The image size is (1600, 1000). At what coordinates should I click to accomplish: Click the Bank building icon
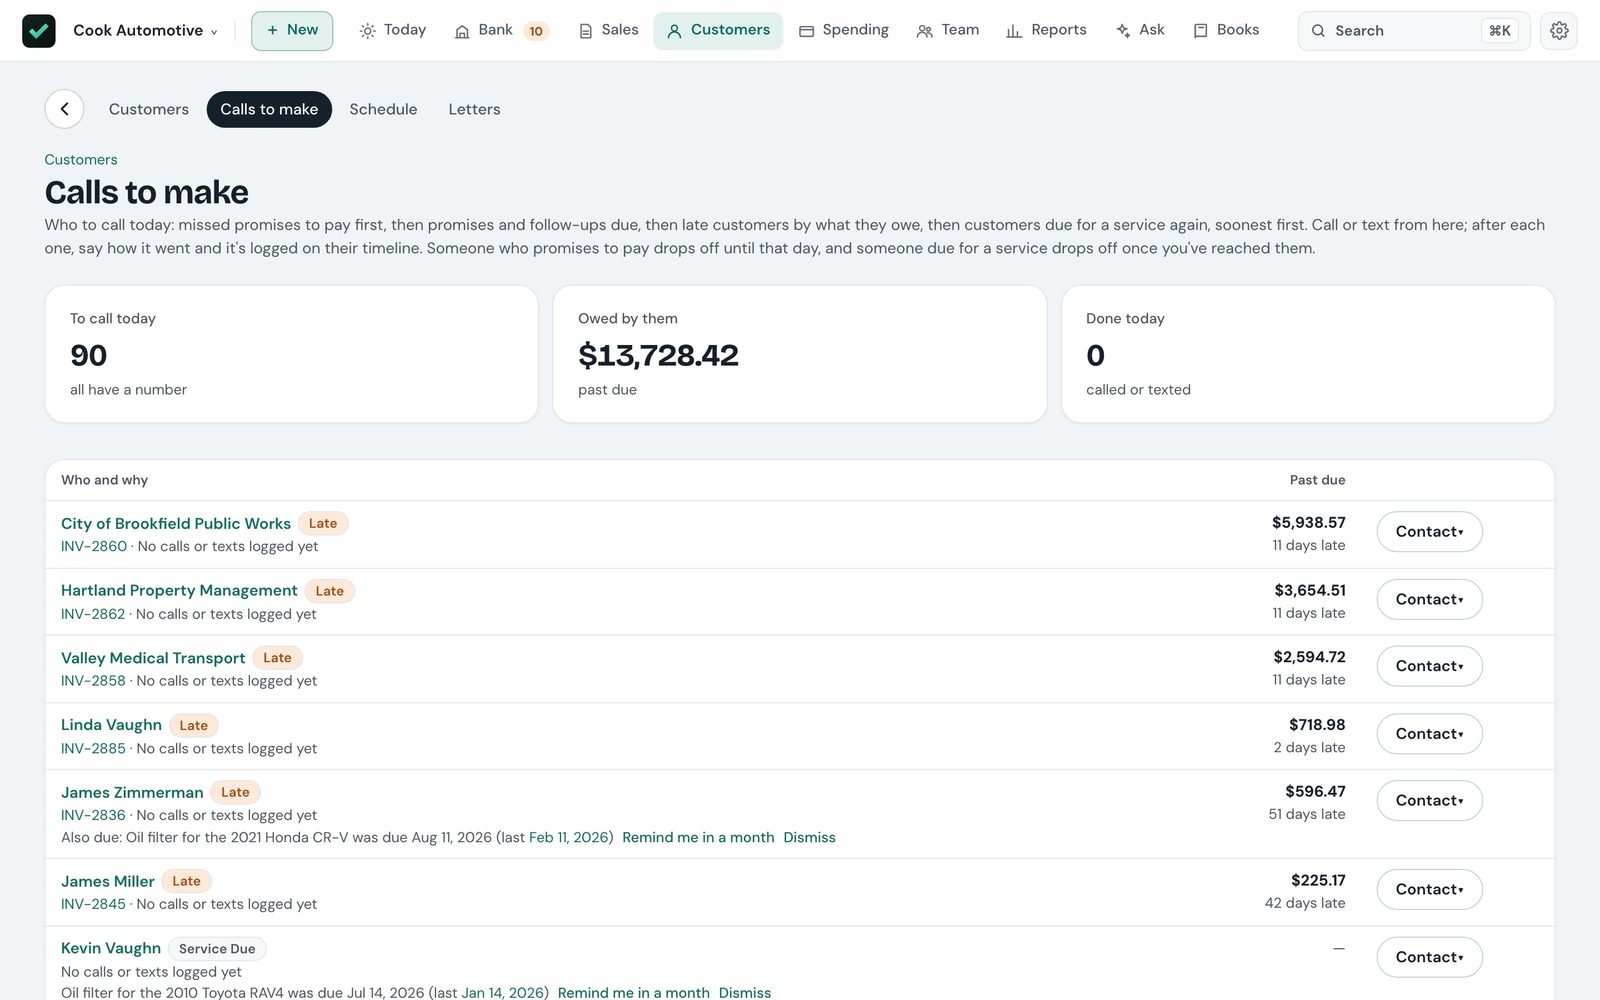pos(462,31)
